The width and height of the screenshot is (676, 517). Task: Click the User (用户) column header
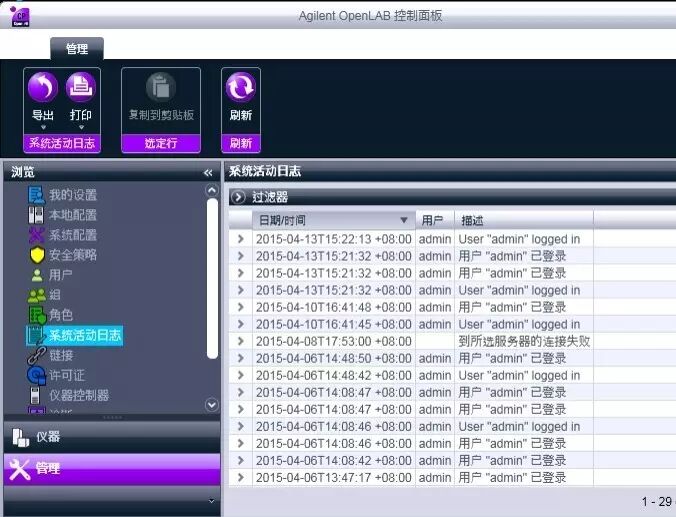pos(435,220)
